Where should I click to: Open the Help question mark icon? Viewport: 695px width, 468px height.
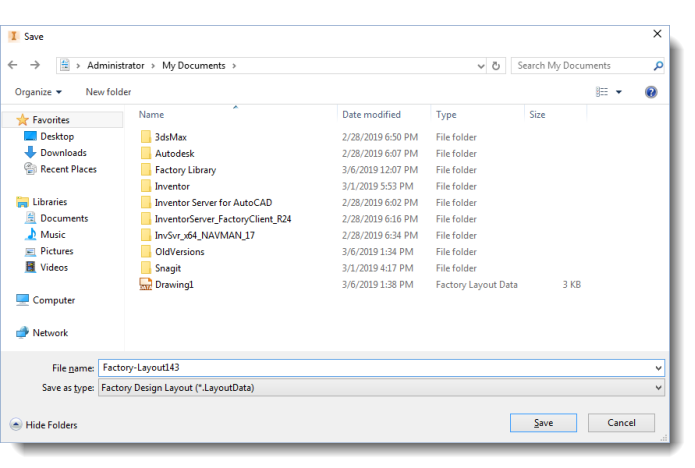pos(651,92)
